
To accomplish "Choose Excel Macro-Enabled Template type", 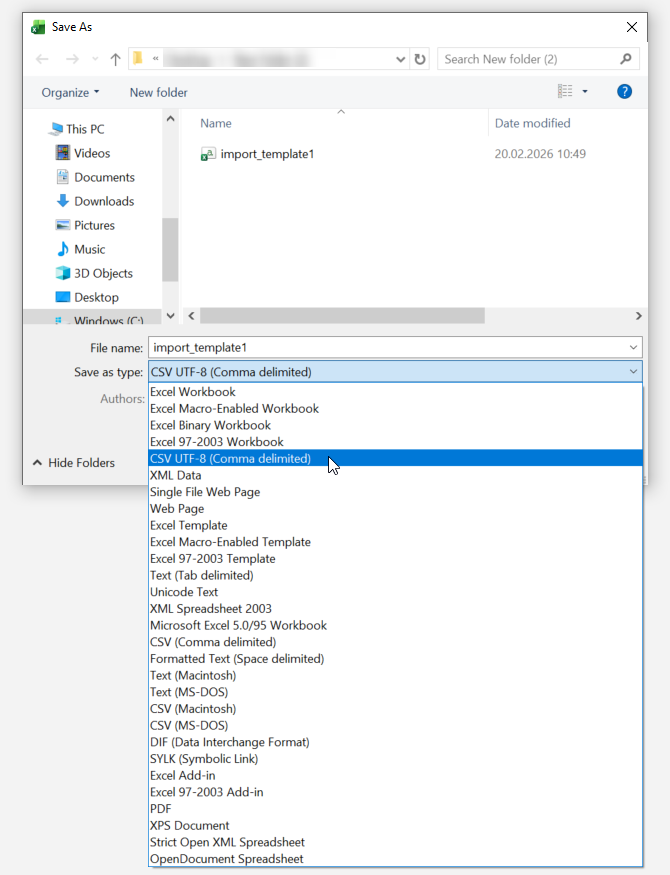I will pos(396,542).
